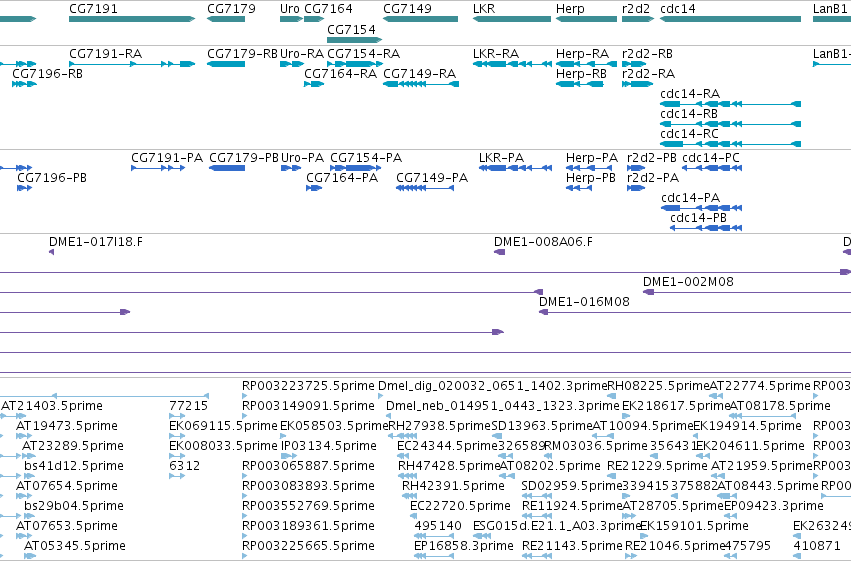The width and height of the screenshot is (851, 561).
Task: Click the cdc14-PB protein feature
Action: coord(706,228)
